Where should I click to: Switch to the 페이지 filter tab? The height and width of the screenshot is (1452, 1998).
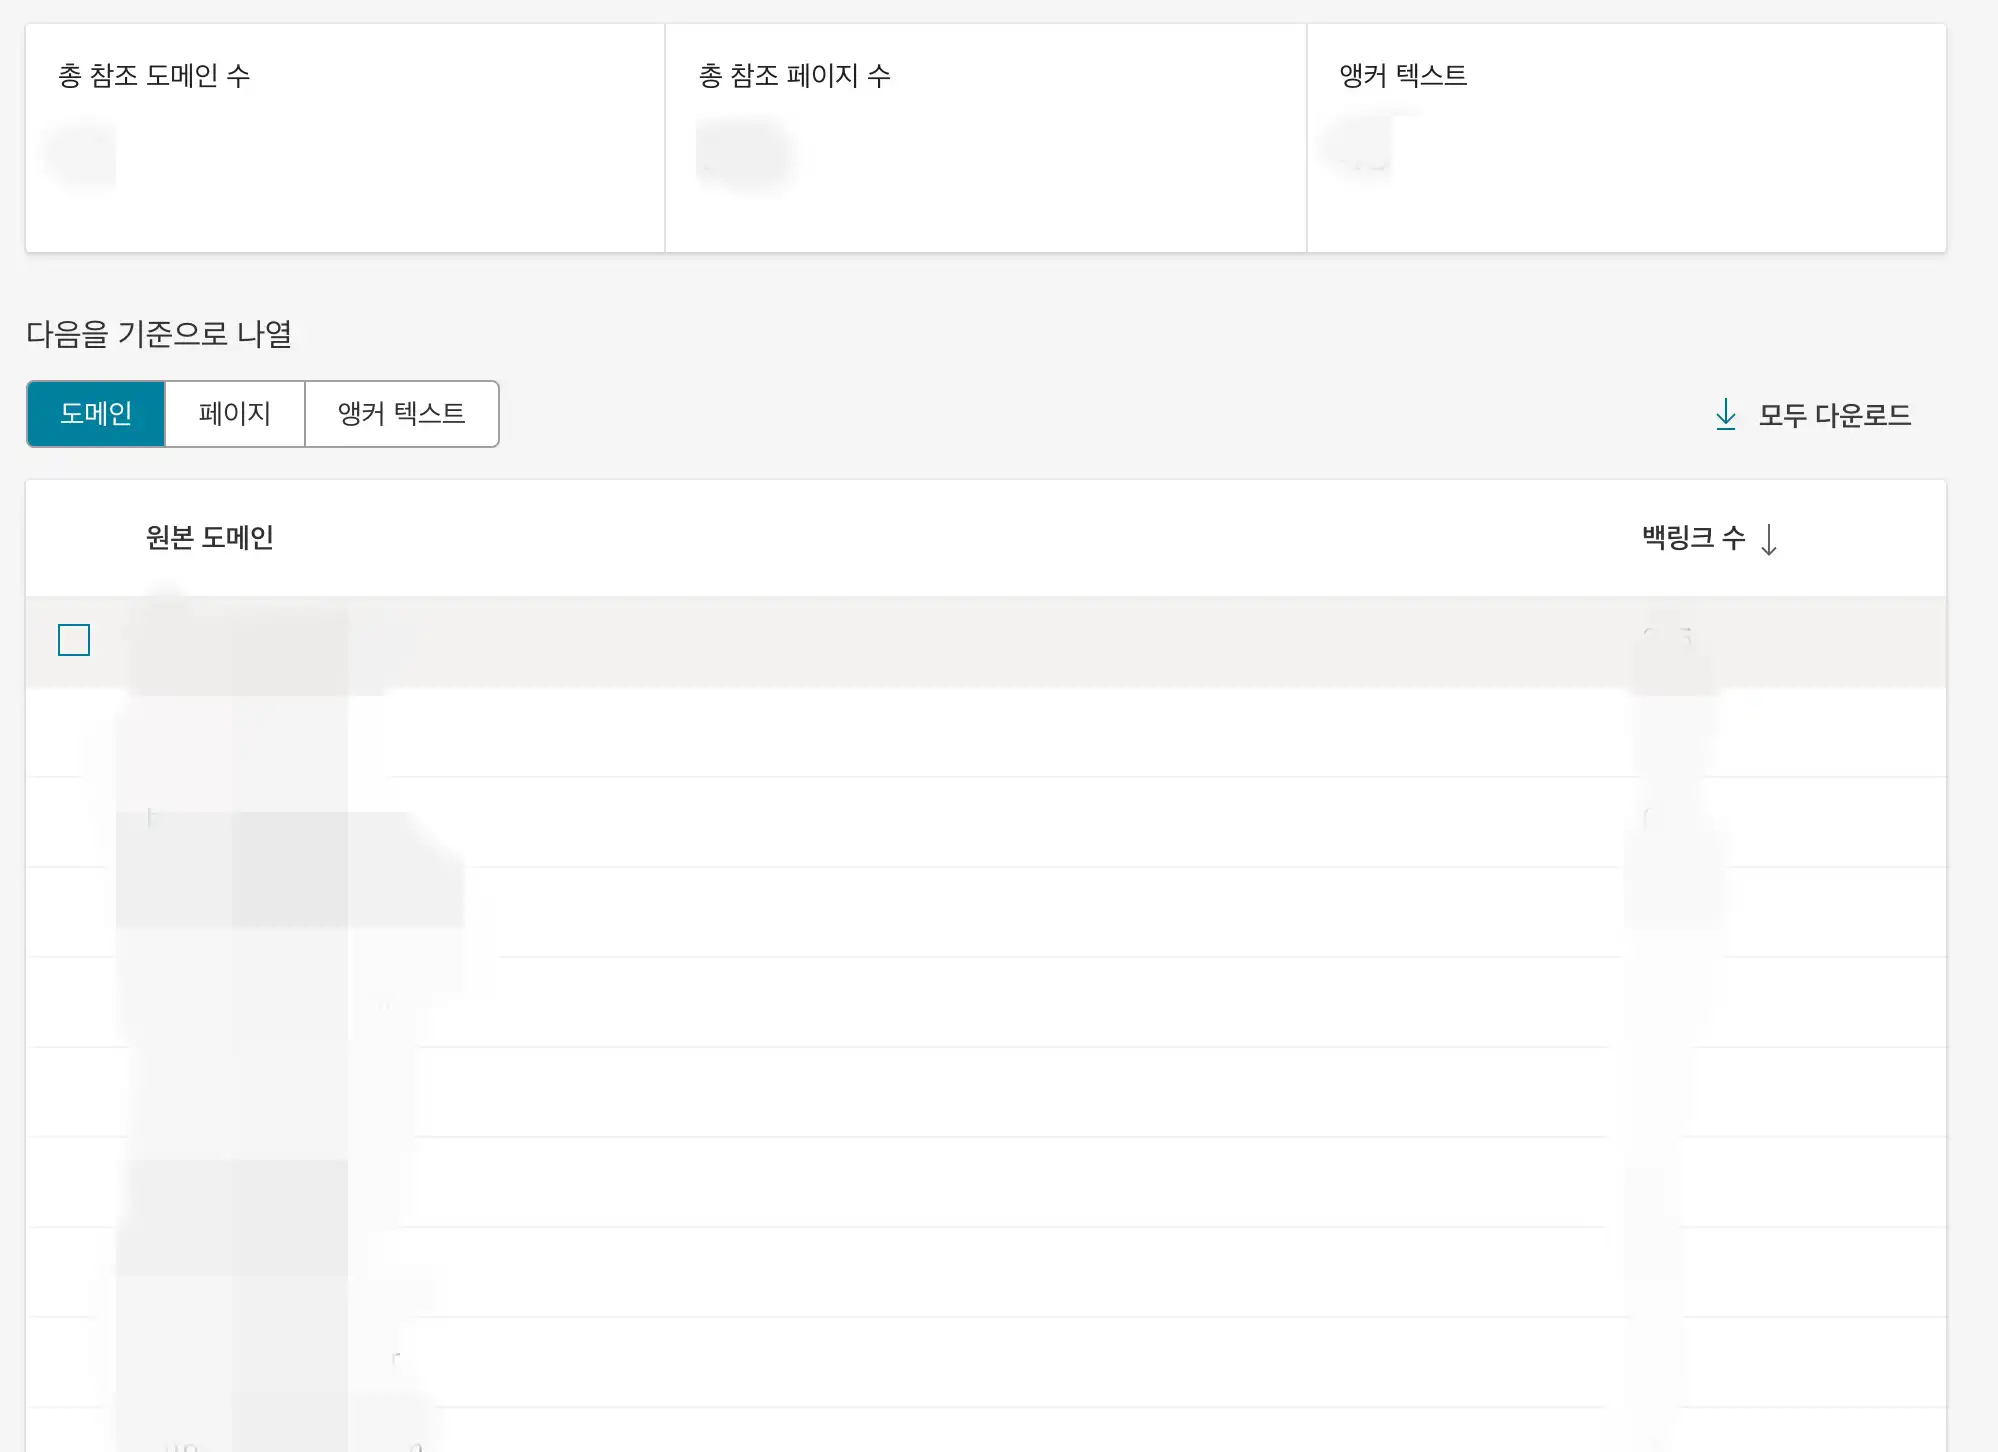pyautogui.click(x=234, y=414)
